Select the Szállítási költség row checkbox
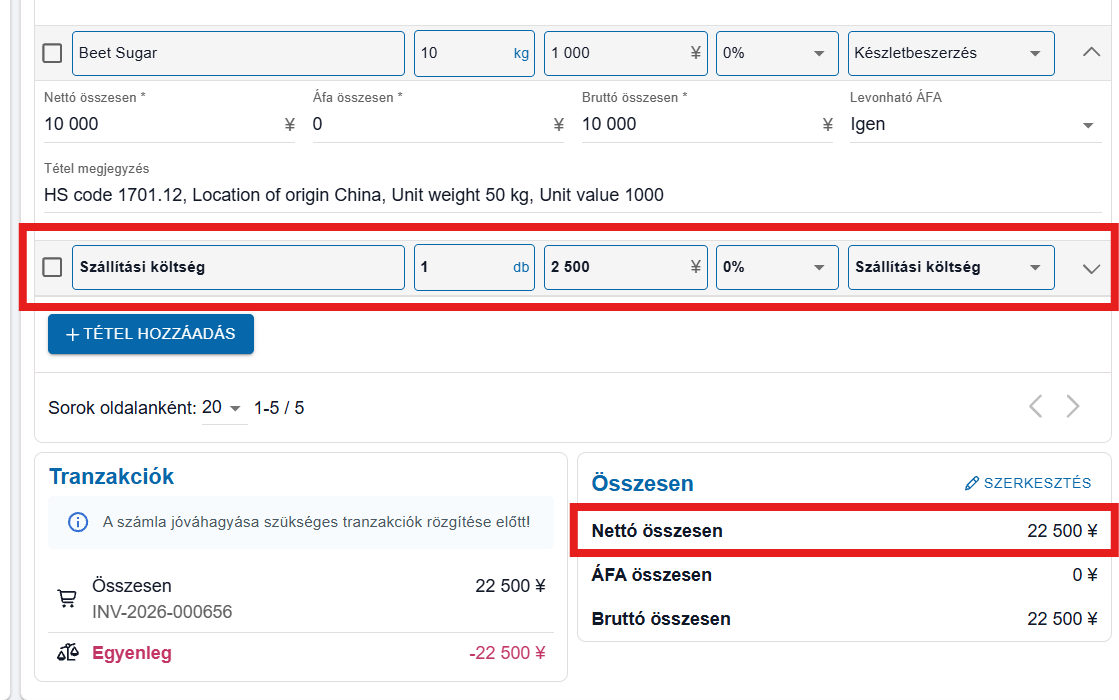 [x=52, y=268]
